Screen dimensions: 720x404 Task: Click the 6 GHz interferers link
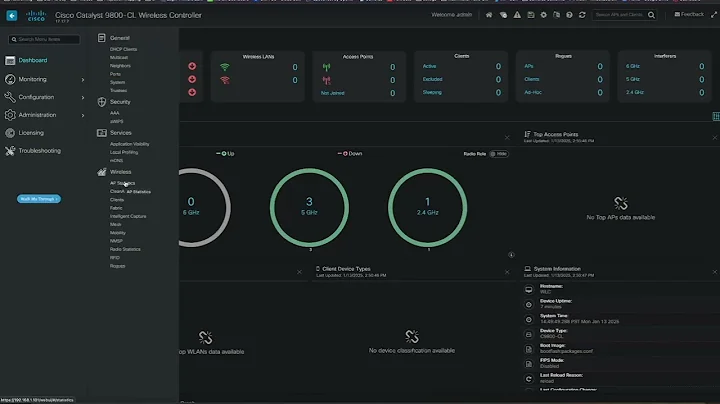point(632,67)
